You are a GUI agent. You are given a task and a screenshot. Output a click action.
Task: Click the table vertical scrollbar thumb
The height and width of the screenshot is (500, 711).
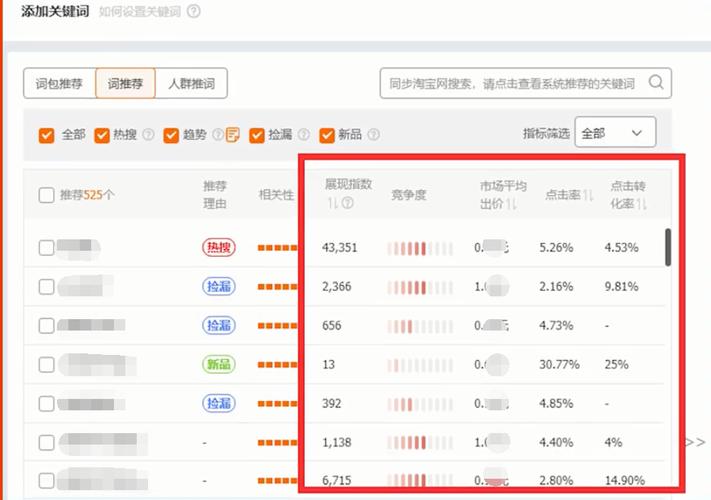point(667,247)
